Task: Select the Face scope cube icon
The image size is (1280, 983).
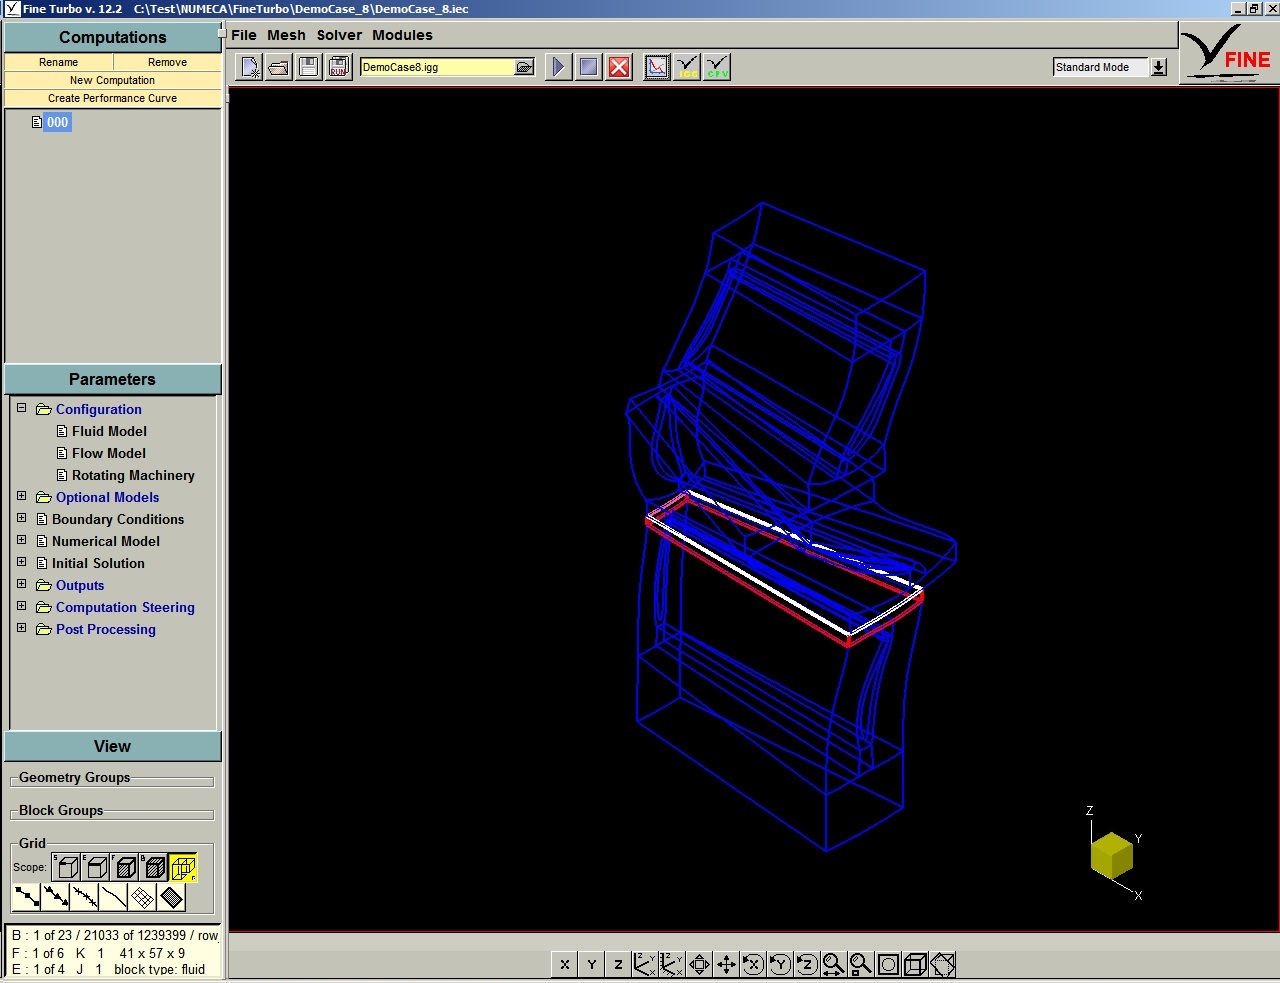Action: [x=124, y=867]
